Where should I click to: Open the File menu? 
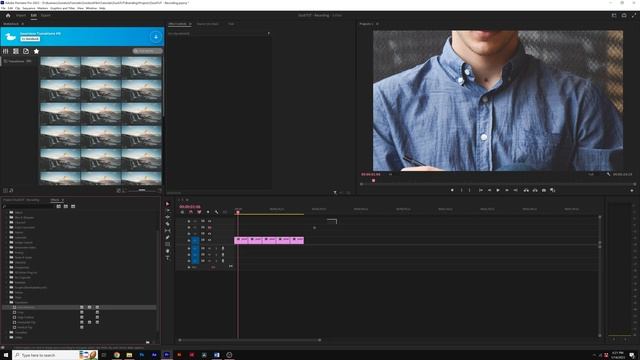(3, 8)
